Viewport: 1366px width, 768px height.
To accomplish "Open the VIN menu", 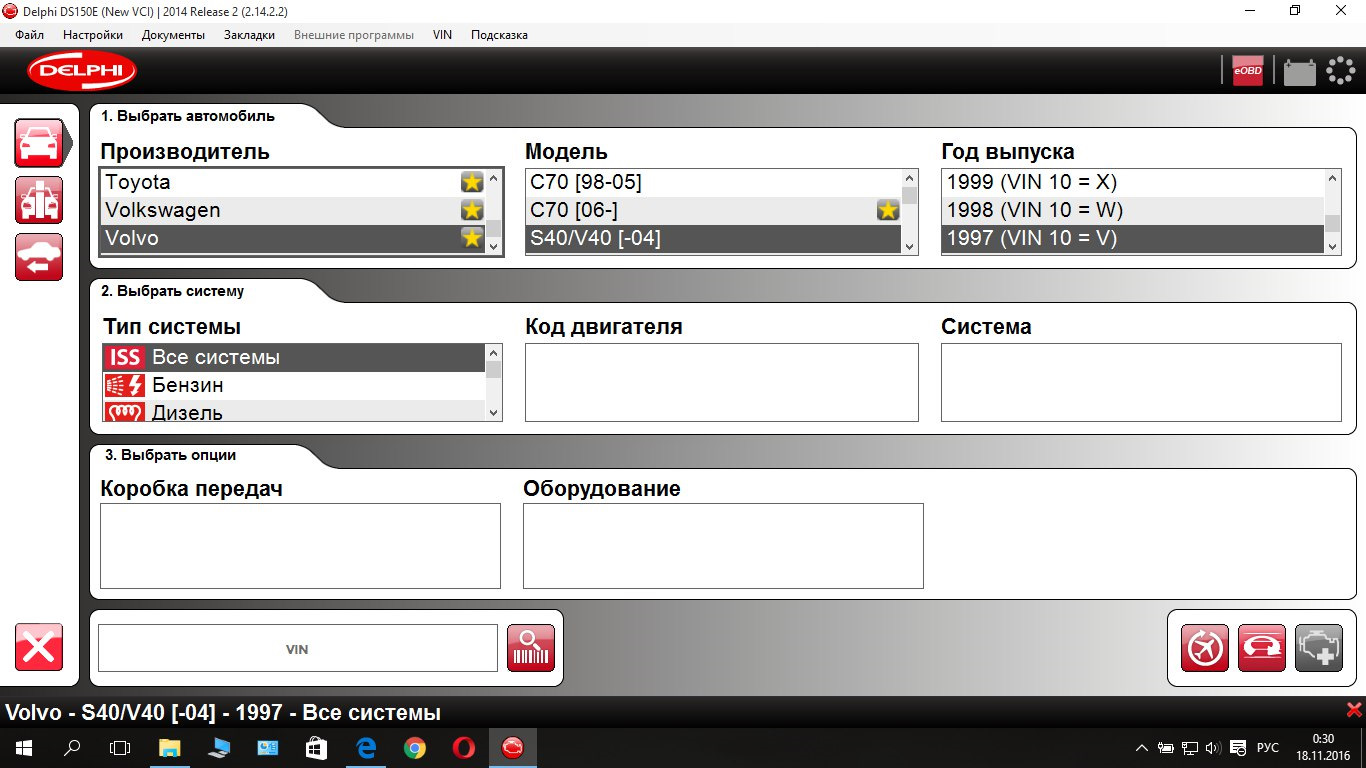I will tap(442, 35).
